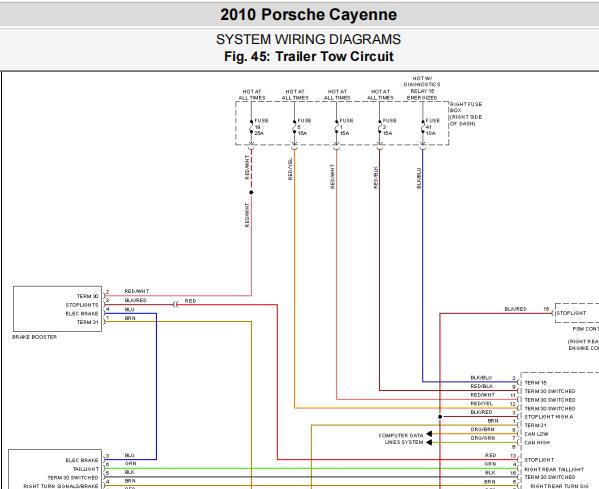The height and width of the screenshot is (489, 599).
Task: Click "HOT AT ALL TIMES" above fuse 19
Action: [252, 95]
